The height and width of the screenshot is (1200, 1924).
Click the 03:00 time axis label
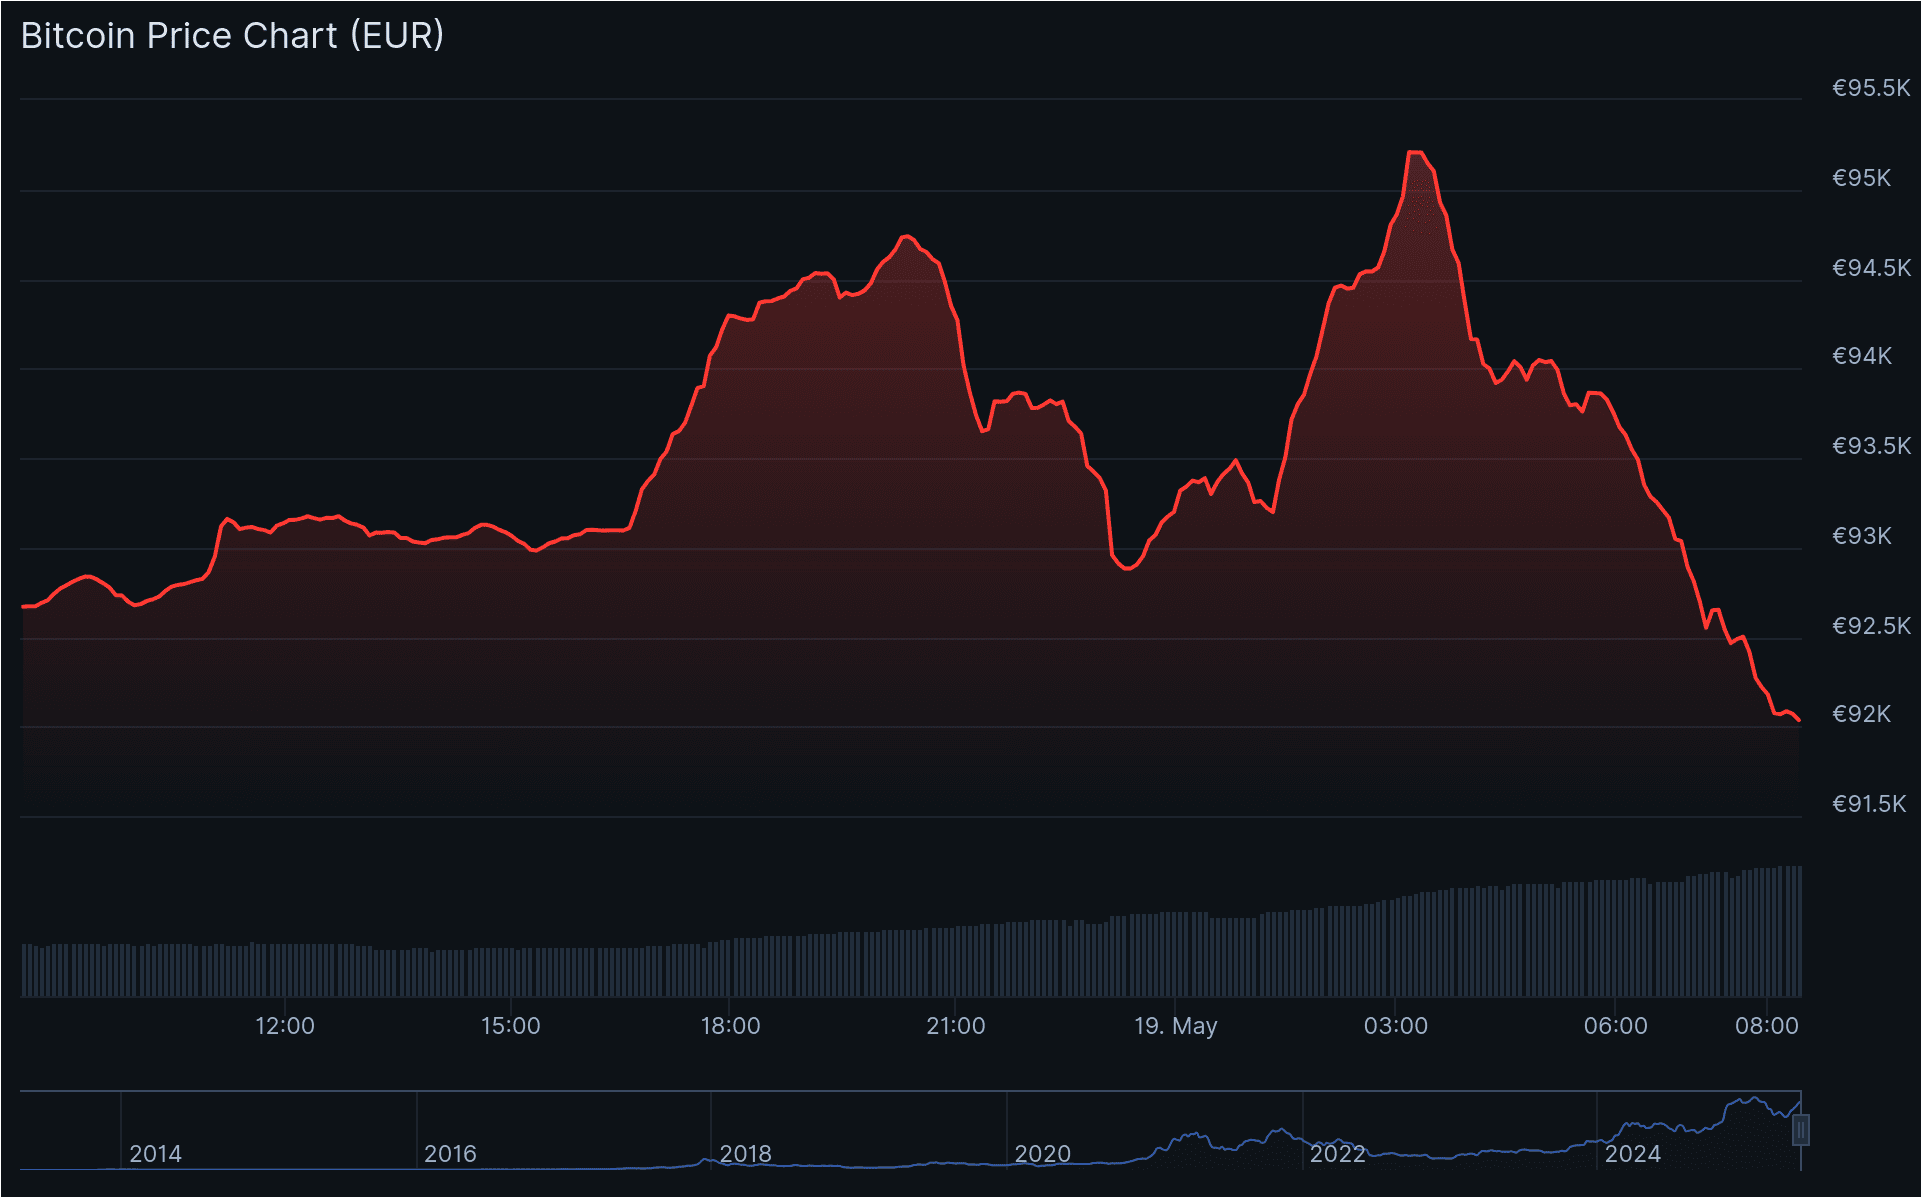[x=1397, y=1027]
